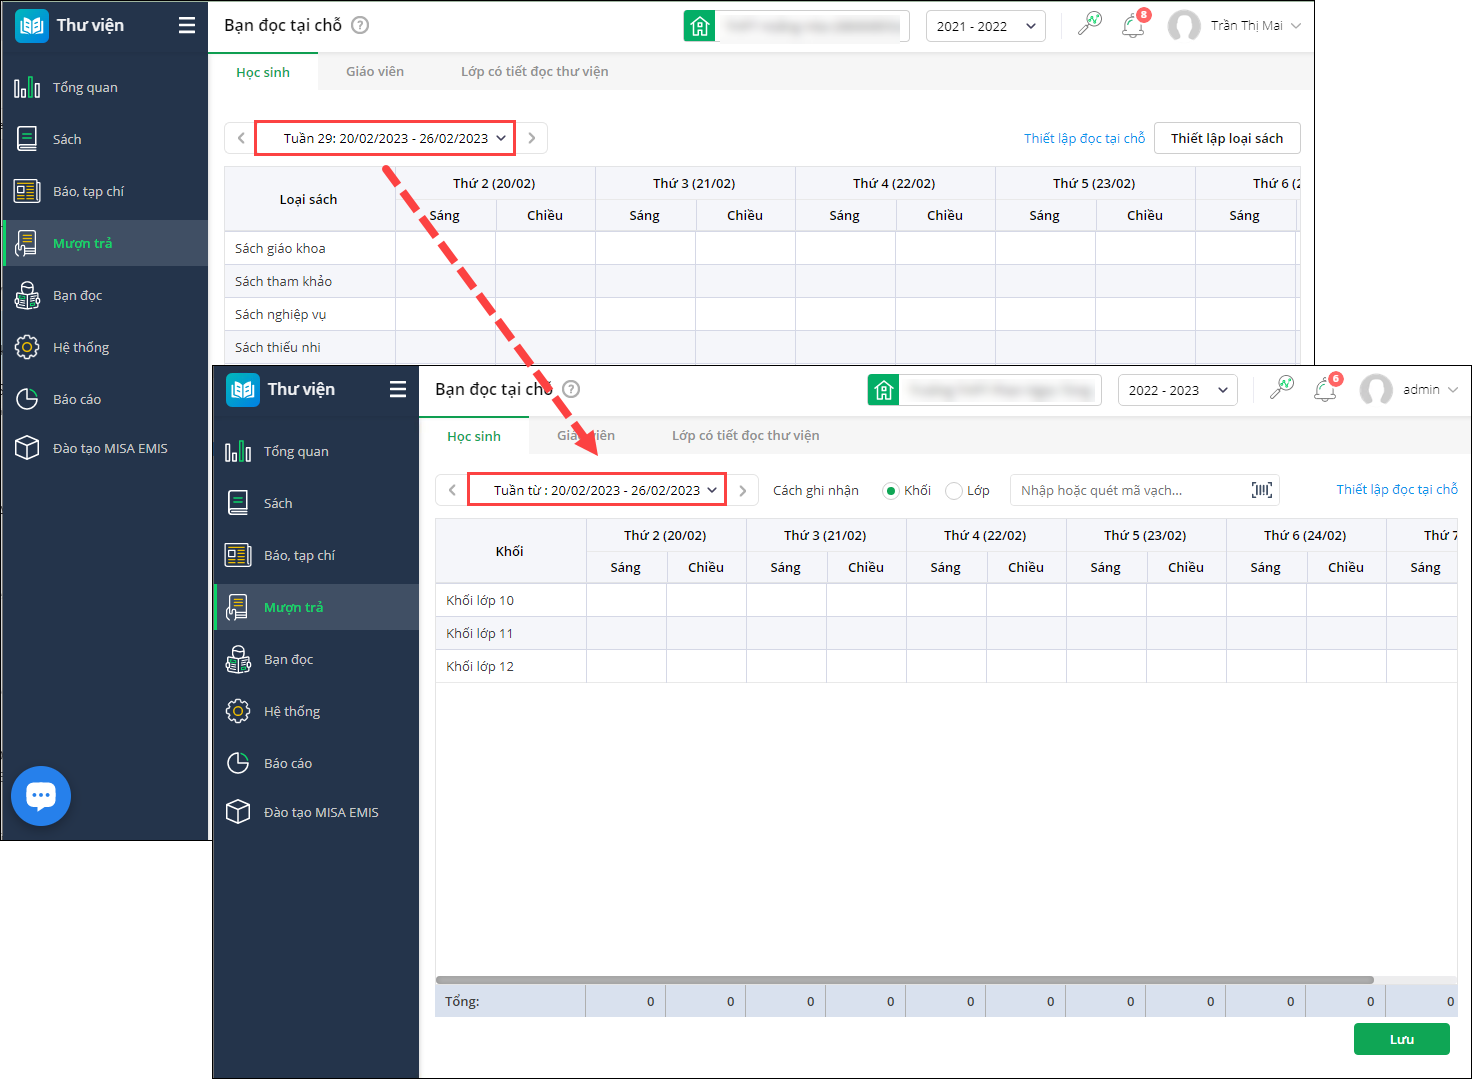Open the 2021 - 2022 school year dropdown
The height and width of the screenshot is (1079, 1472).
pos(986,26)
